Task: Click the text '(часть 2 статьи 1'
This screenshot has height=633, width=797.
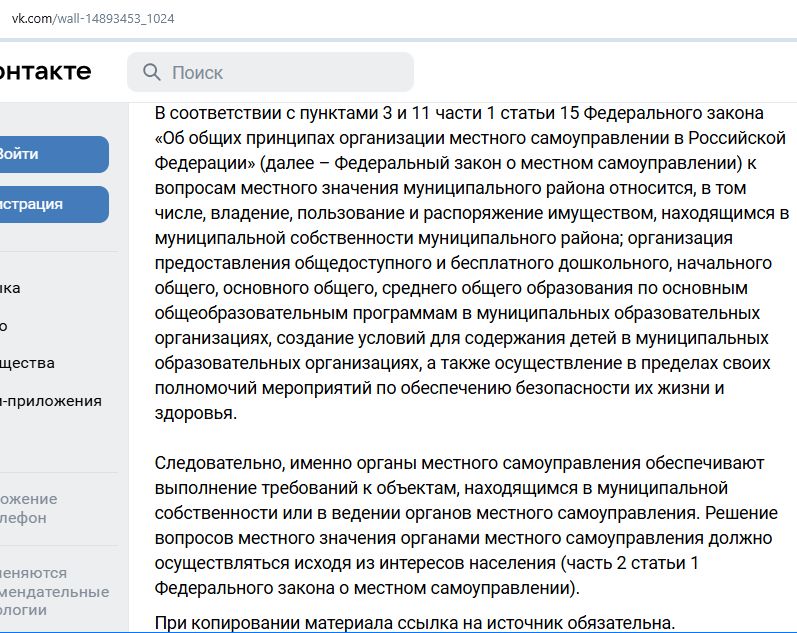Action: pyautogui.click(x=629, y=563)
